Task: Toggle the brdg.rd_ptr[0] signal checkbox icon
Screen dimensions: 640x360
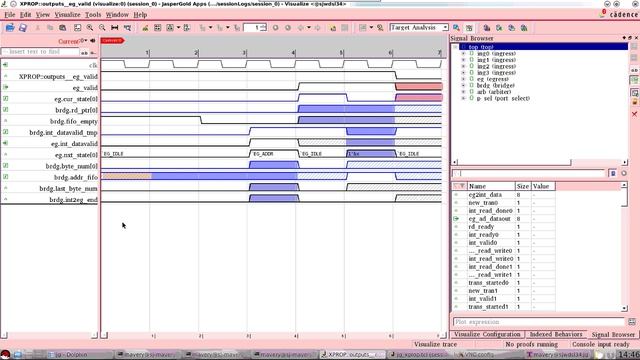Action: coord(5,109)
